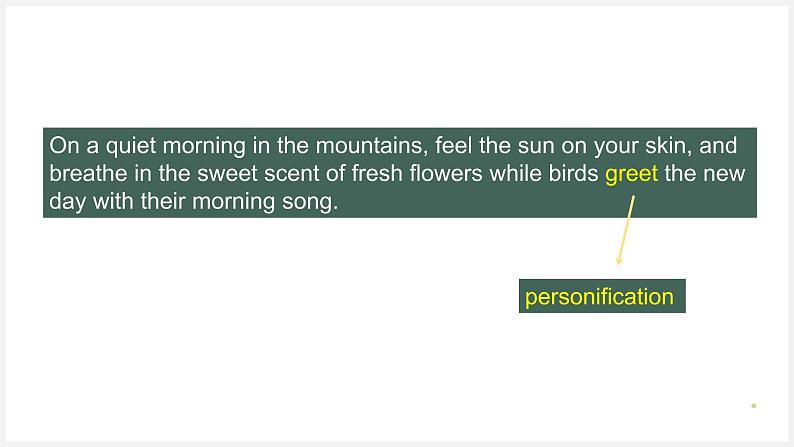The image size is (794, 447).
Task: Select the "personification" label box
Action: pyautogui.click(x=602, y=296)
